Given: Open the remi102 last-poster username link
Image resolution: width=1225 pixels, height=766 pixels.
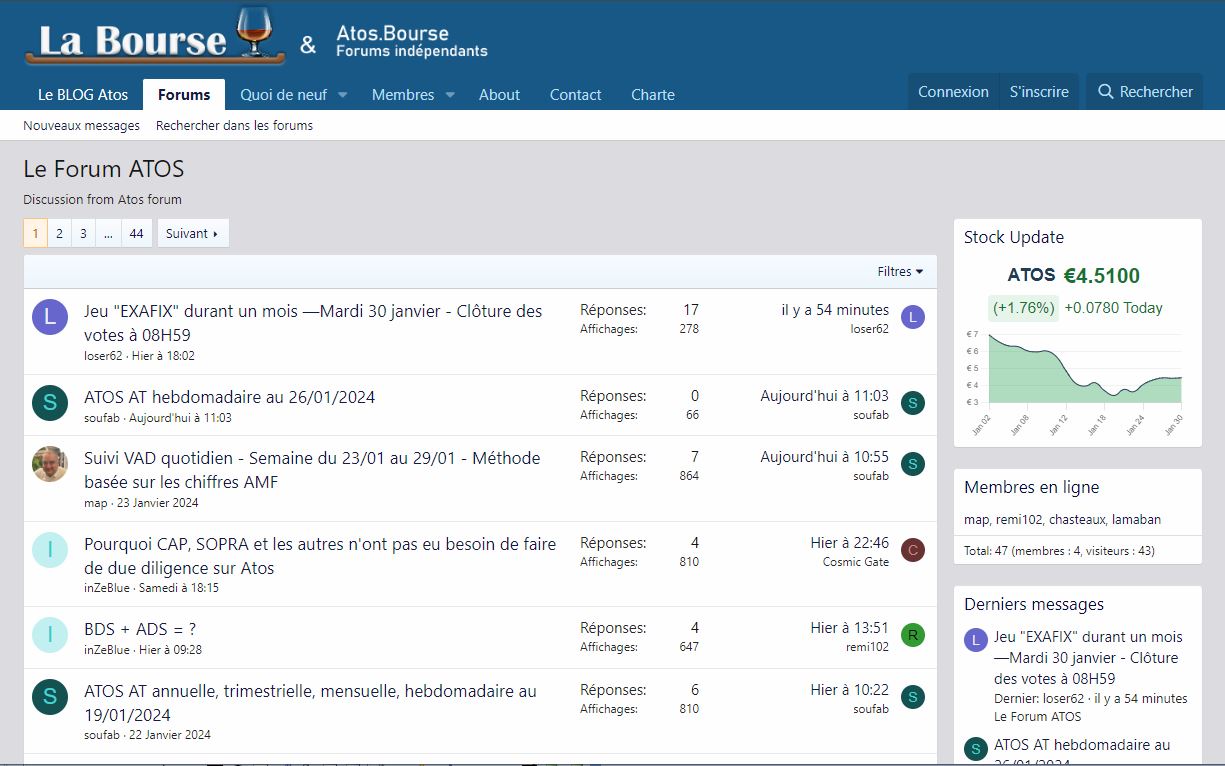Looking at the screenshot, I should pyautogui.click(x=867, y=647).
